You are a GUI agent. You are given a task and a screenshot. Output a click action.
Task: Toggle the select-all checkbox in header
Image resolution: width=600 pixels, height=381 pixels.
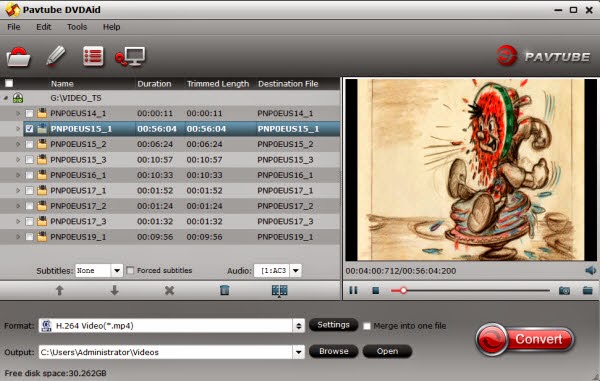(x=9, y=83)
